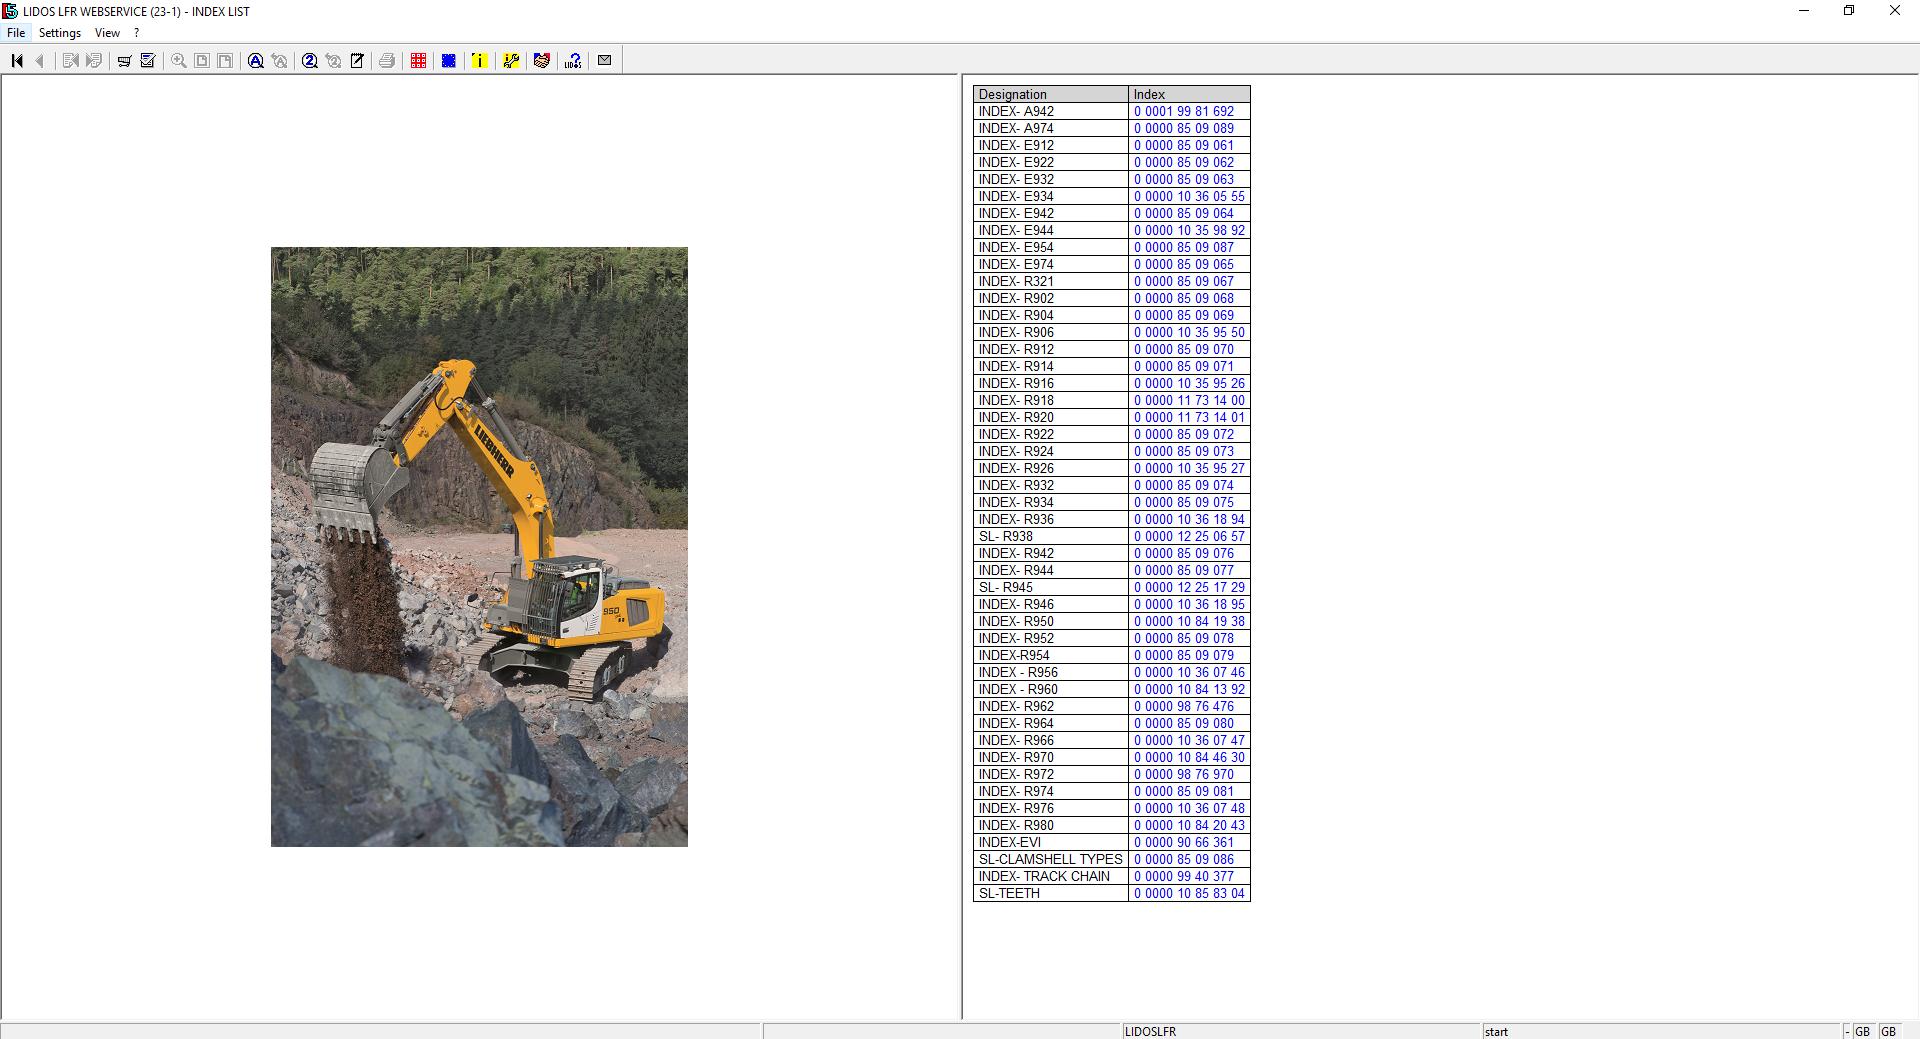Image resolution: width=1920 pixels, height=1039 pixels.
Task: Open the notepad annotation tool
Action: point(357,60)
